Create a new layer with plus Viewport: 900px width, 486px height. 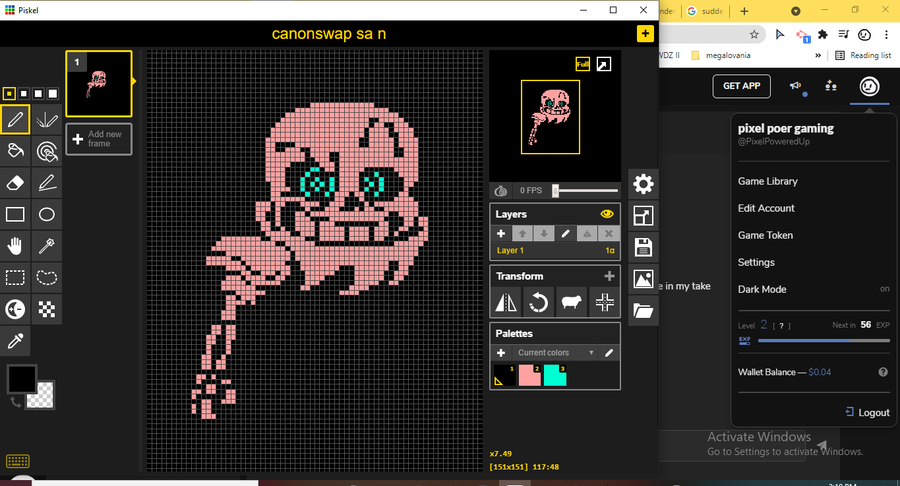click(501, 234)
